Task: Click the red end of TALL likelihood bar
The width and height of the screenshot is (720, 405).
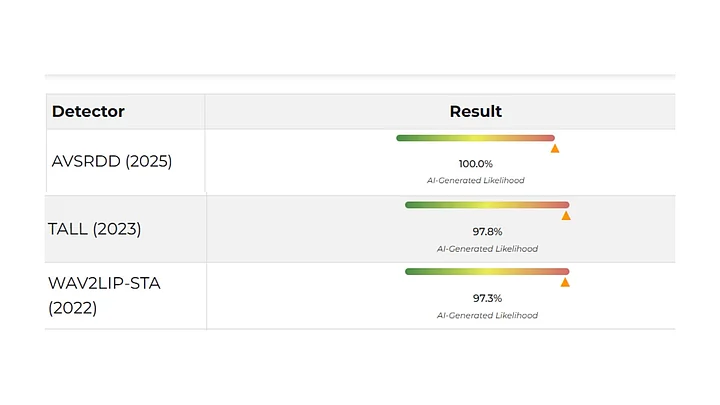Action: [563, 205]
